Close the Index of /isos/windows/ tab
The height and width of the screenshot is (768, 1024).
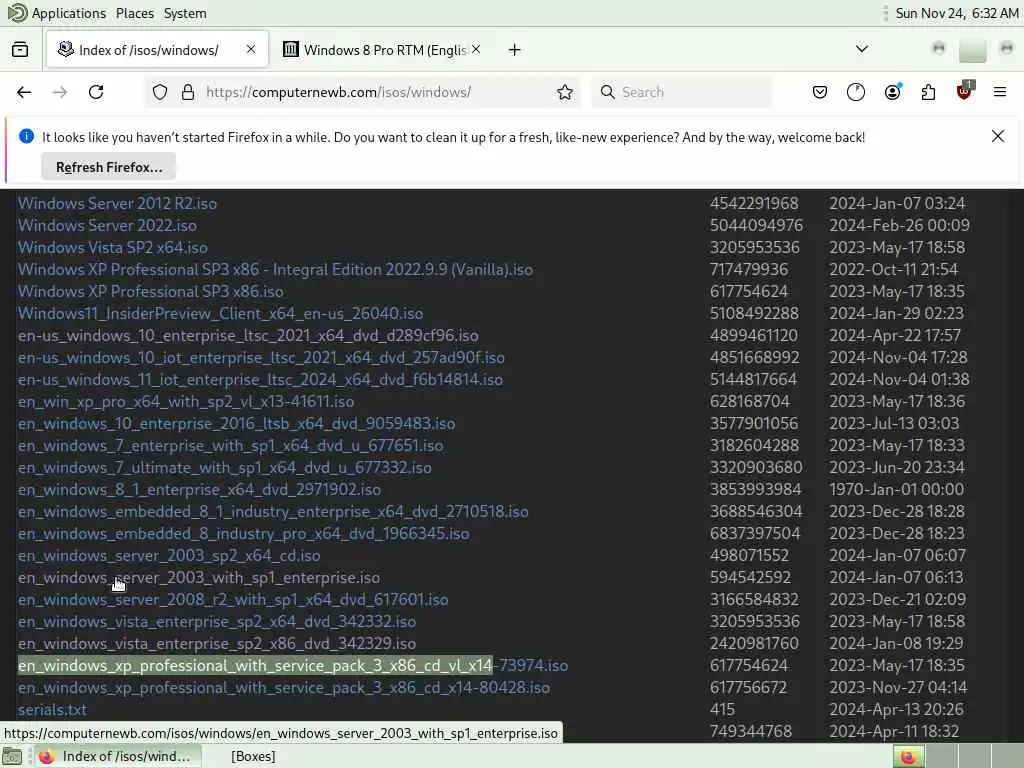pos(251,49)
